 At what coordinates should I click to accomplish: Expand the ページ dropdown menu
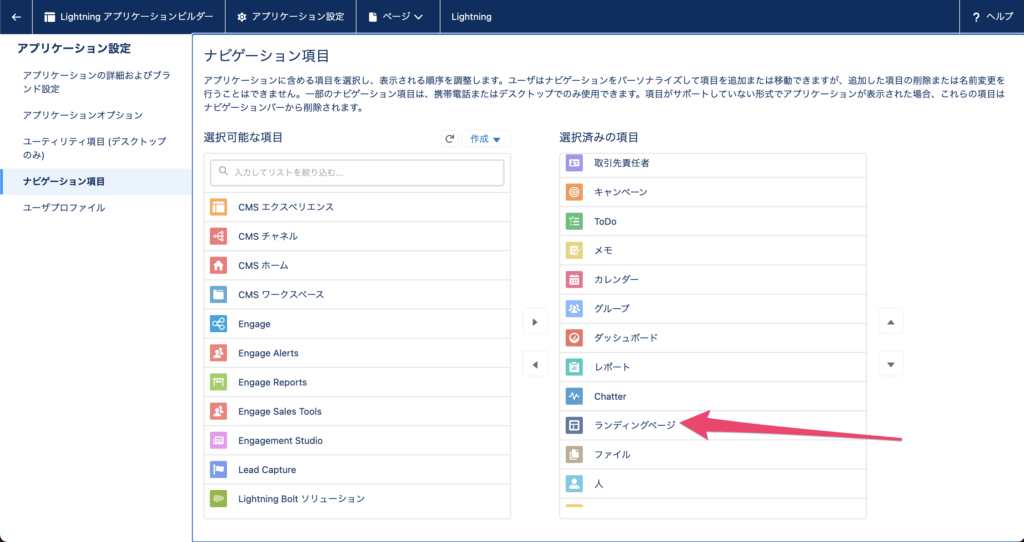pyautogui.click(x=397, y=17)
